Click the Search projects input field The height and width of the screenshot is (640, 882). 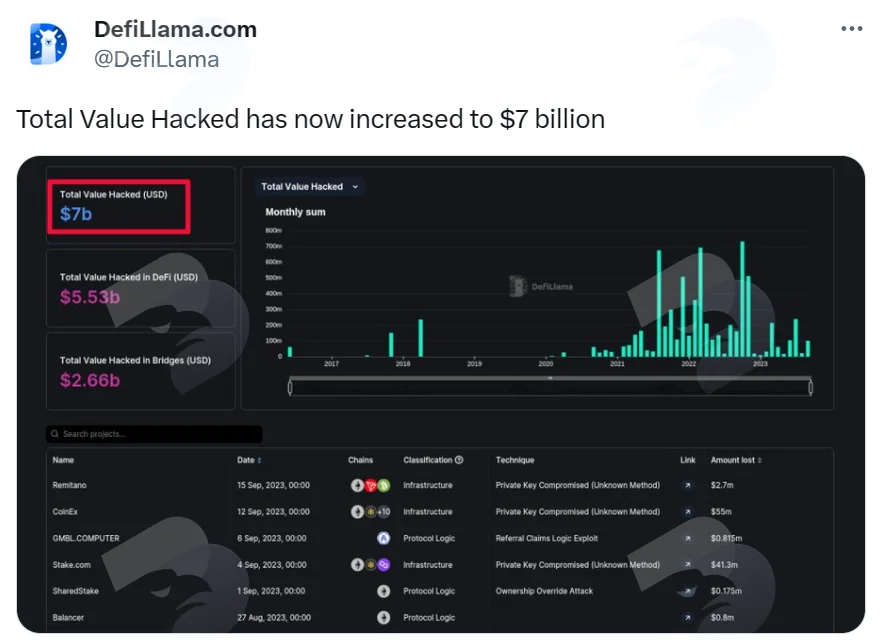154,434
